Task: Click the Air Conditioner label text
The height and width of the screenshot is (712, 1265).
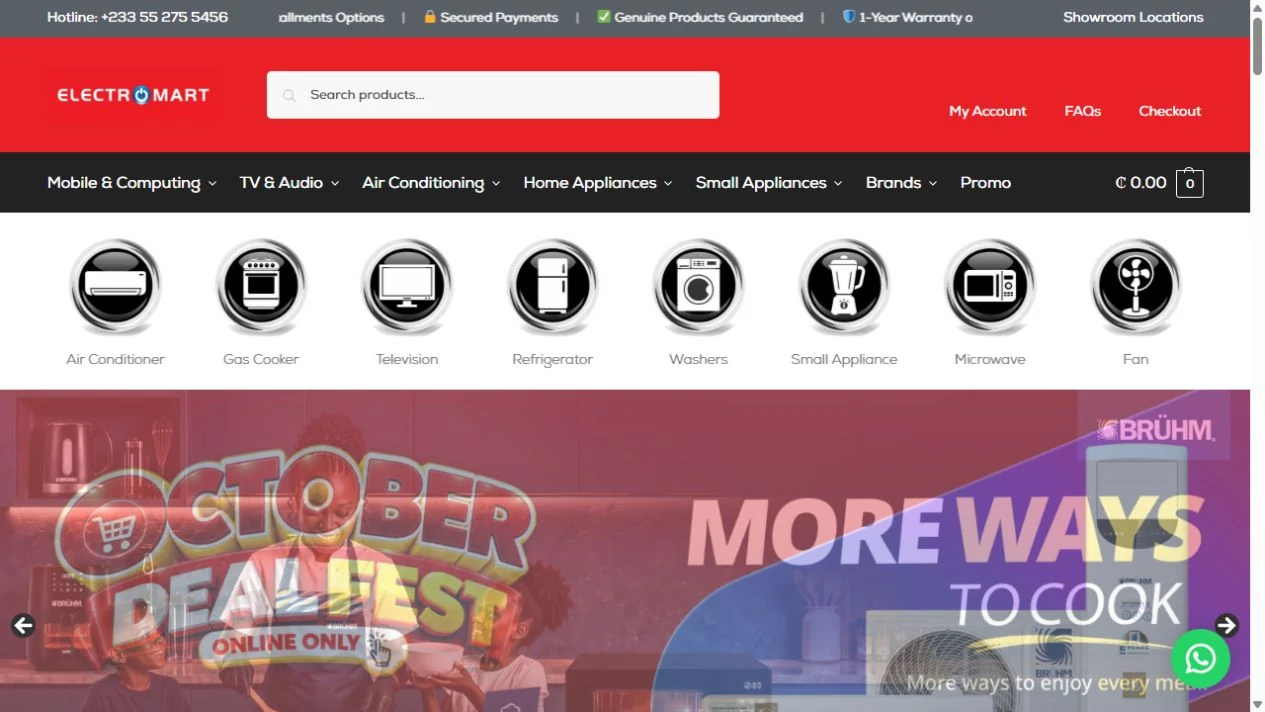Action: point(115,359)
